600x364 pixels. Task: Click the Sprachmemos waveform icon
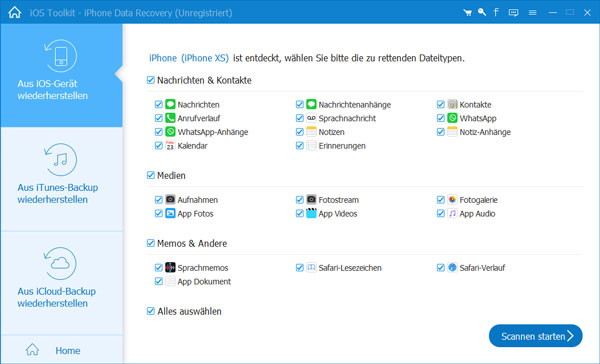pos(170,267)
